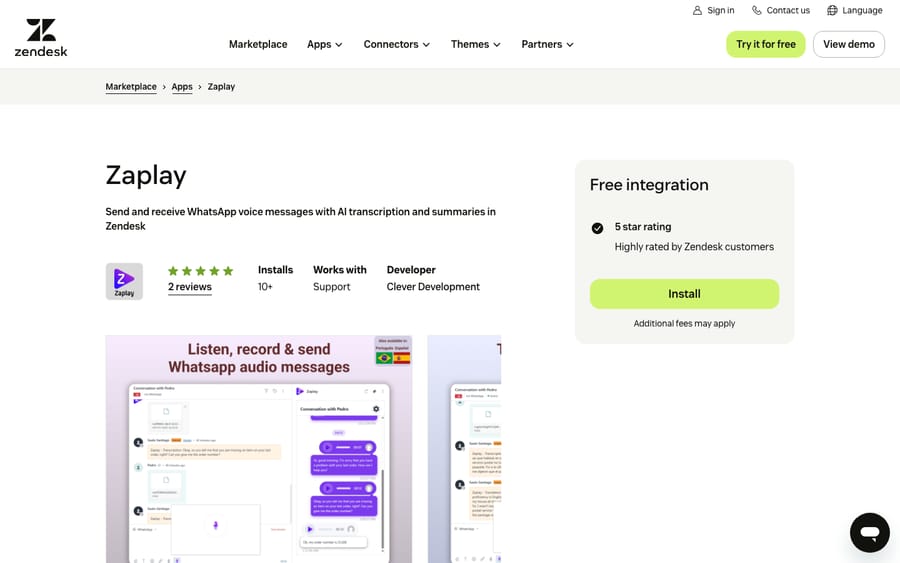Click the View demo button
The height and width of the screenshot is (563, 900).
pyautogui.click(x=848, y=44)
